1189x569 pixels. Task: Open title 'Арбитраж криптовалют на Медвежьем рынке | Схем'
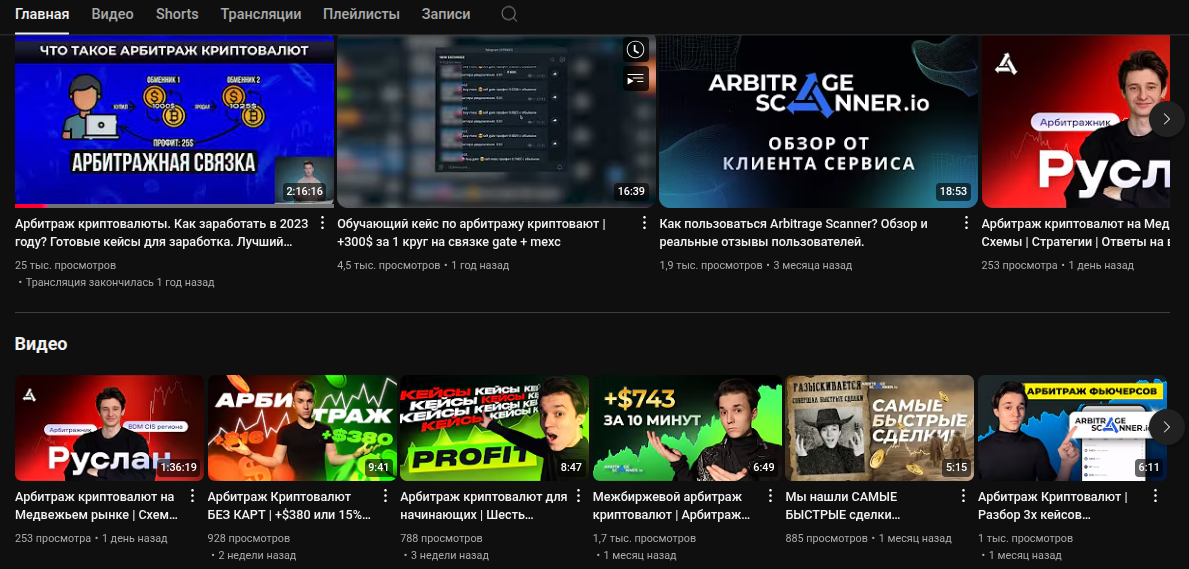click(x=95, y=506)
